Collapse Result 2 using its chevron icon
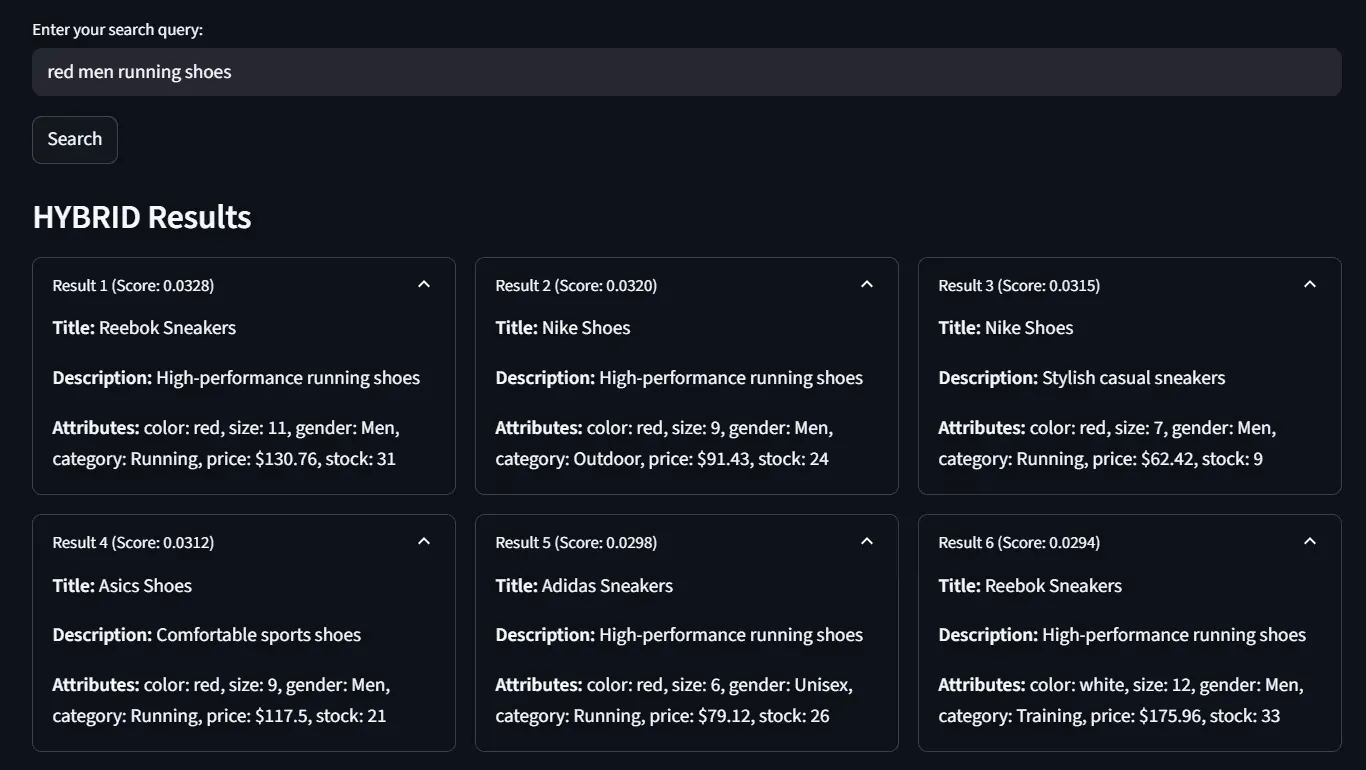This screenshot has height=770, width=1366. (867, 285)
